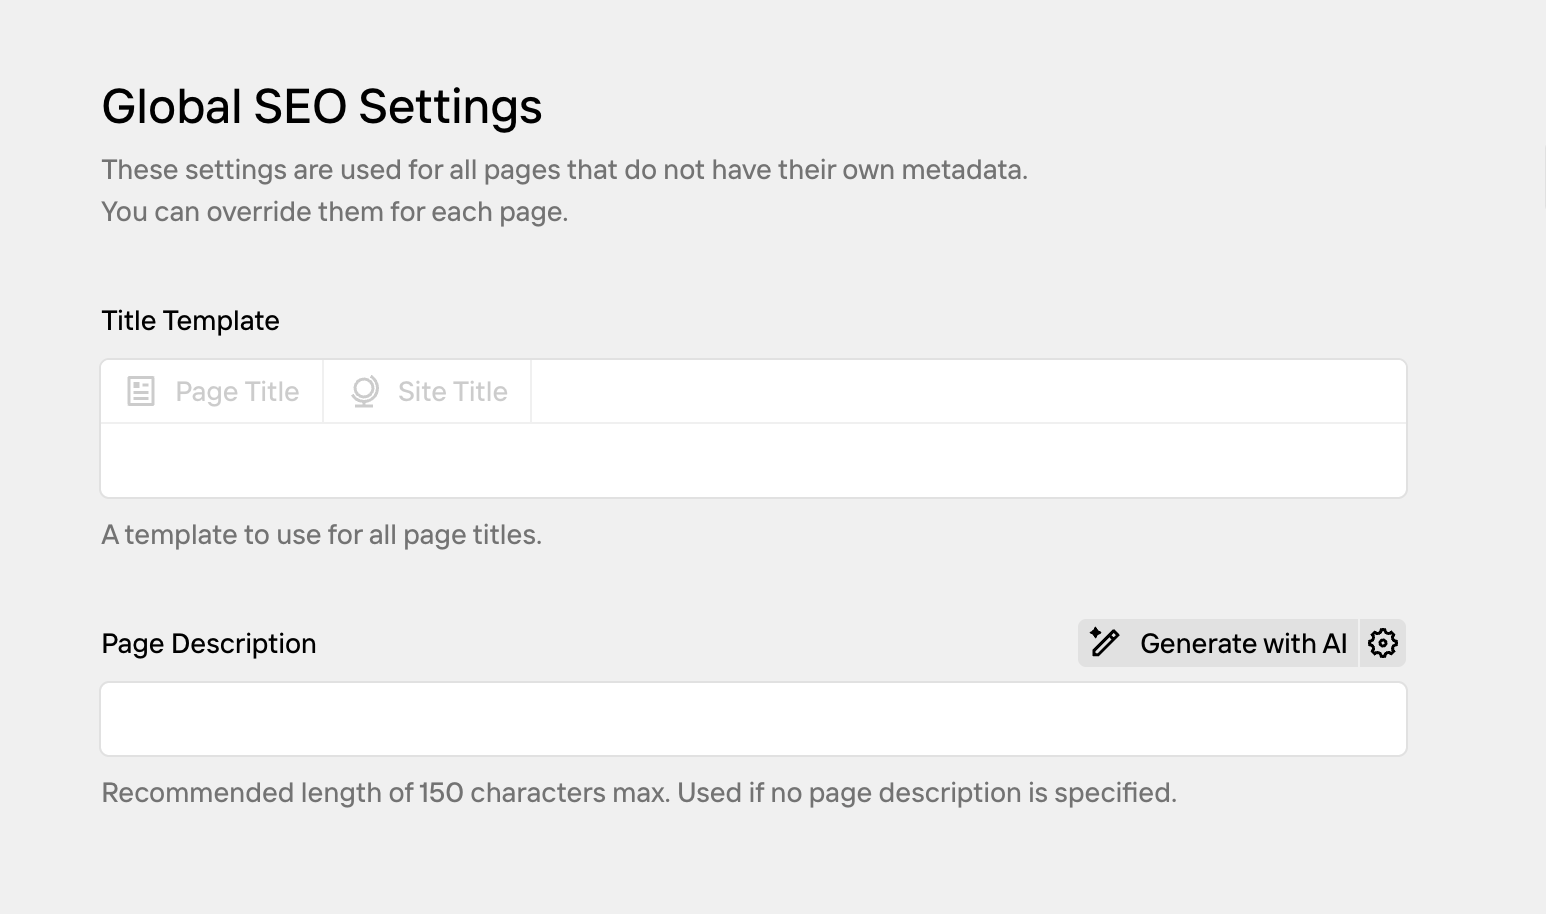
Task: Click the 'You can override them' line
Action: click(x=334, y=212)
